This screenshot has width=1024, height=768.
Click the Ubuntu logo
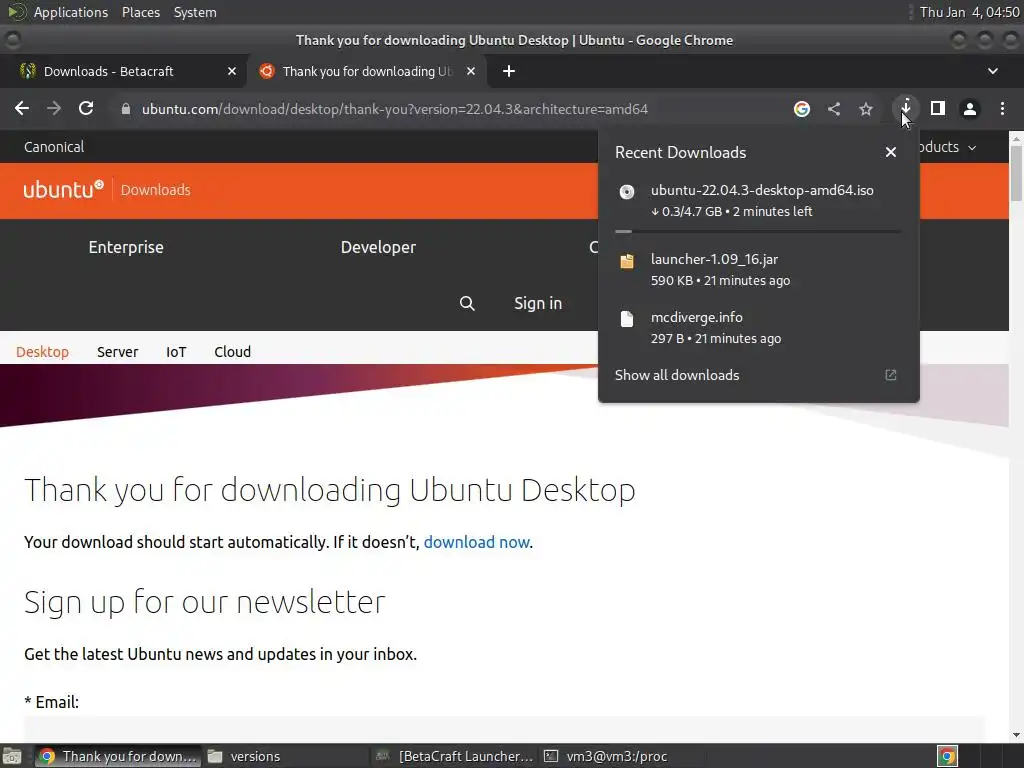tap(63, 189)
